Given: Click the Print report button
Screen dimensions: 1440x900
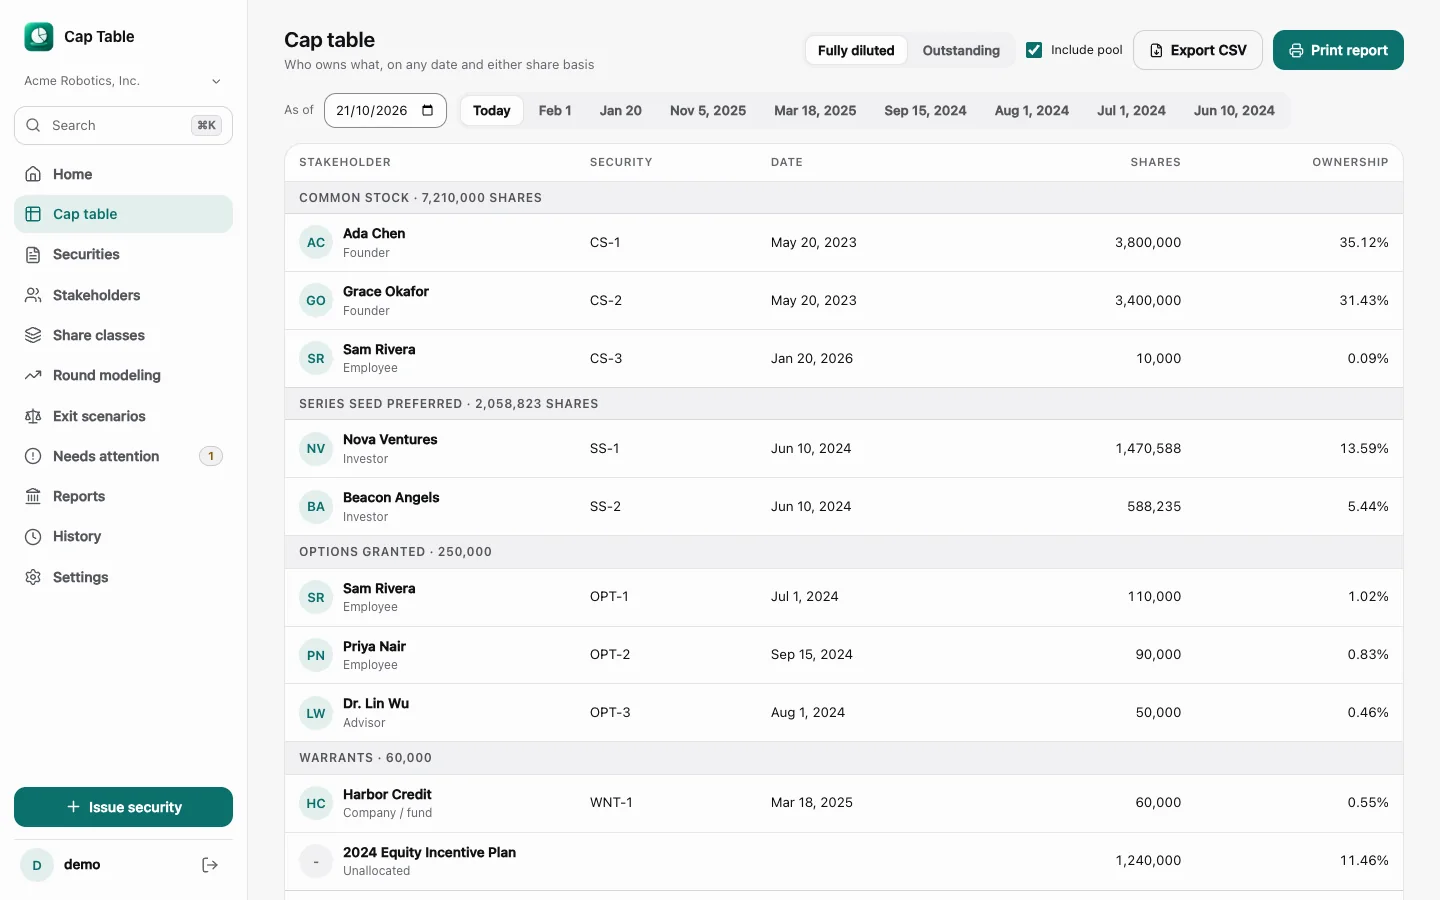Looking at the screenshot, I should click(1338, 50).
